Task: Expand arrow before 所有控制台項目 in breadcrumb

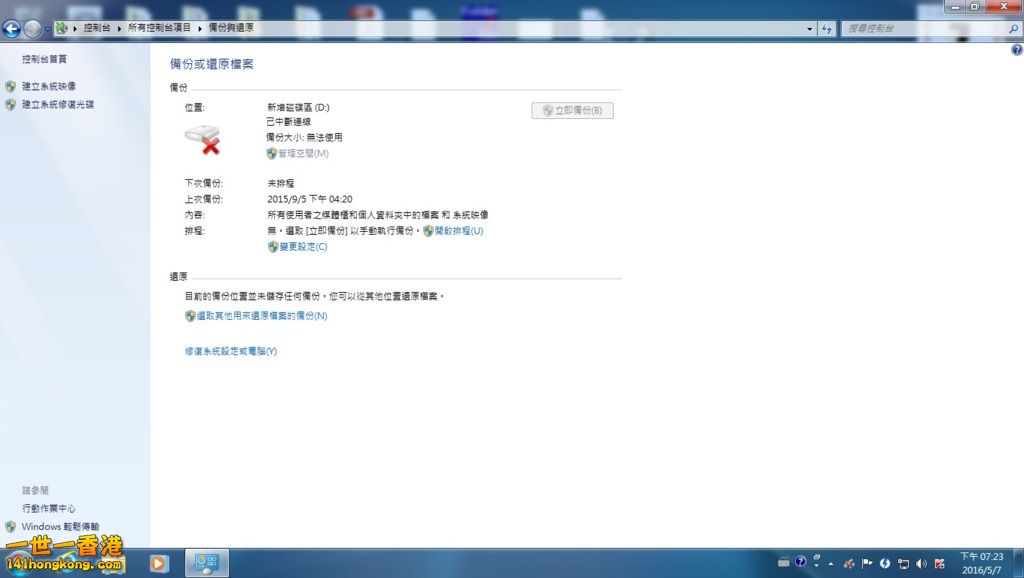Action: point(120,28)
